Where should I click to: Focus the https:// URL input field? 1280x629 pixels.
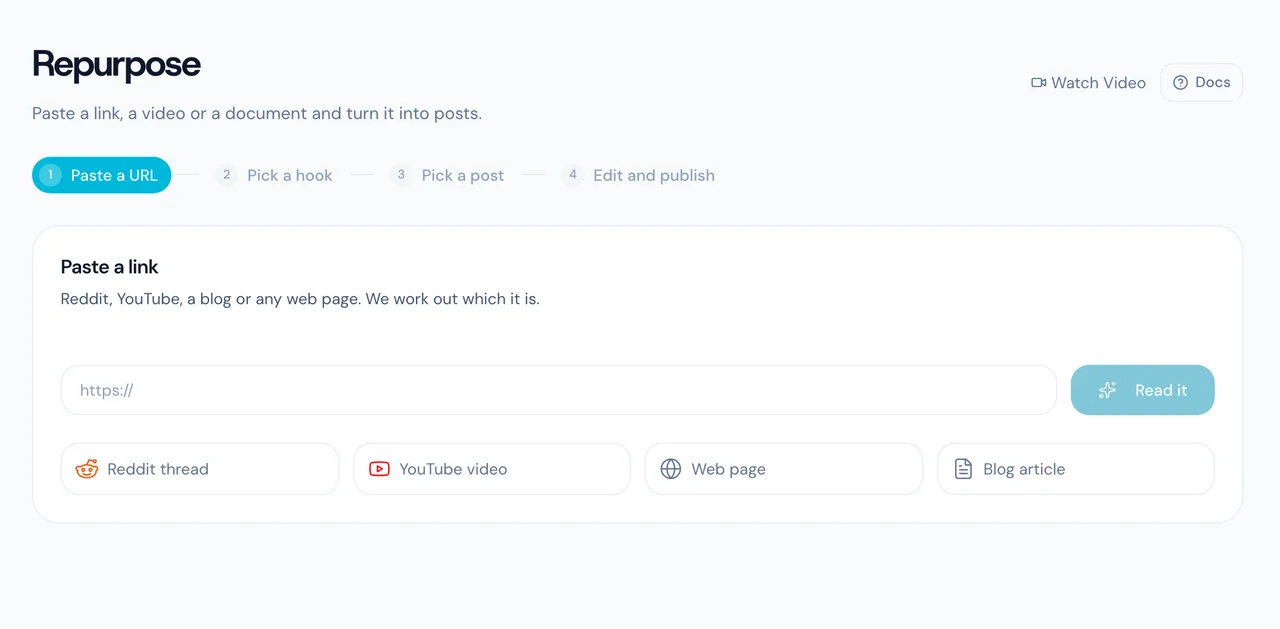(559, 390)
